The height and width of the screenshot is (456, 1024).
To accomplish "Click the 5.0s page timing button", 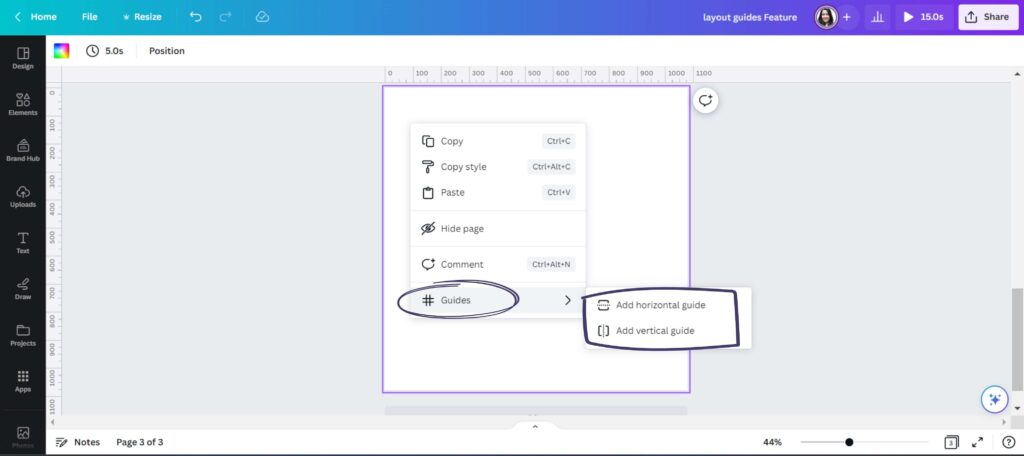I will tap(104, 51).
